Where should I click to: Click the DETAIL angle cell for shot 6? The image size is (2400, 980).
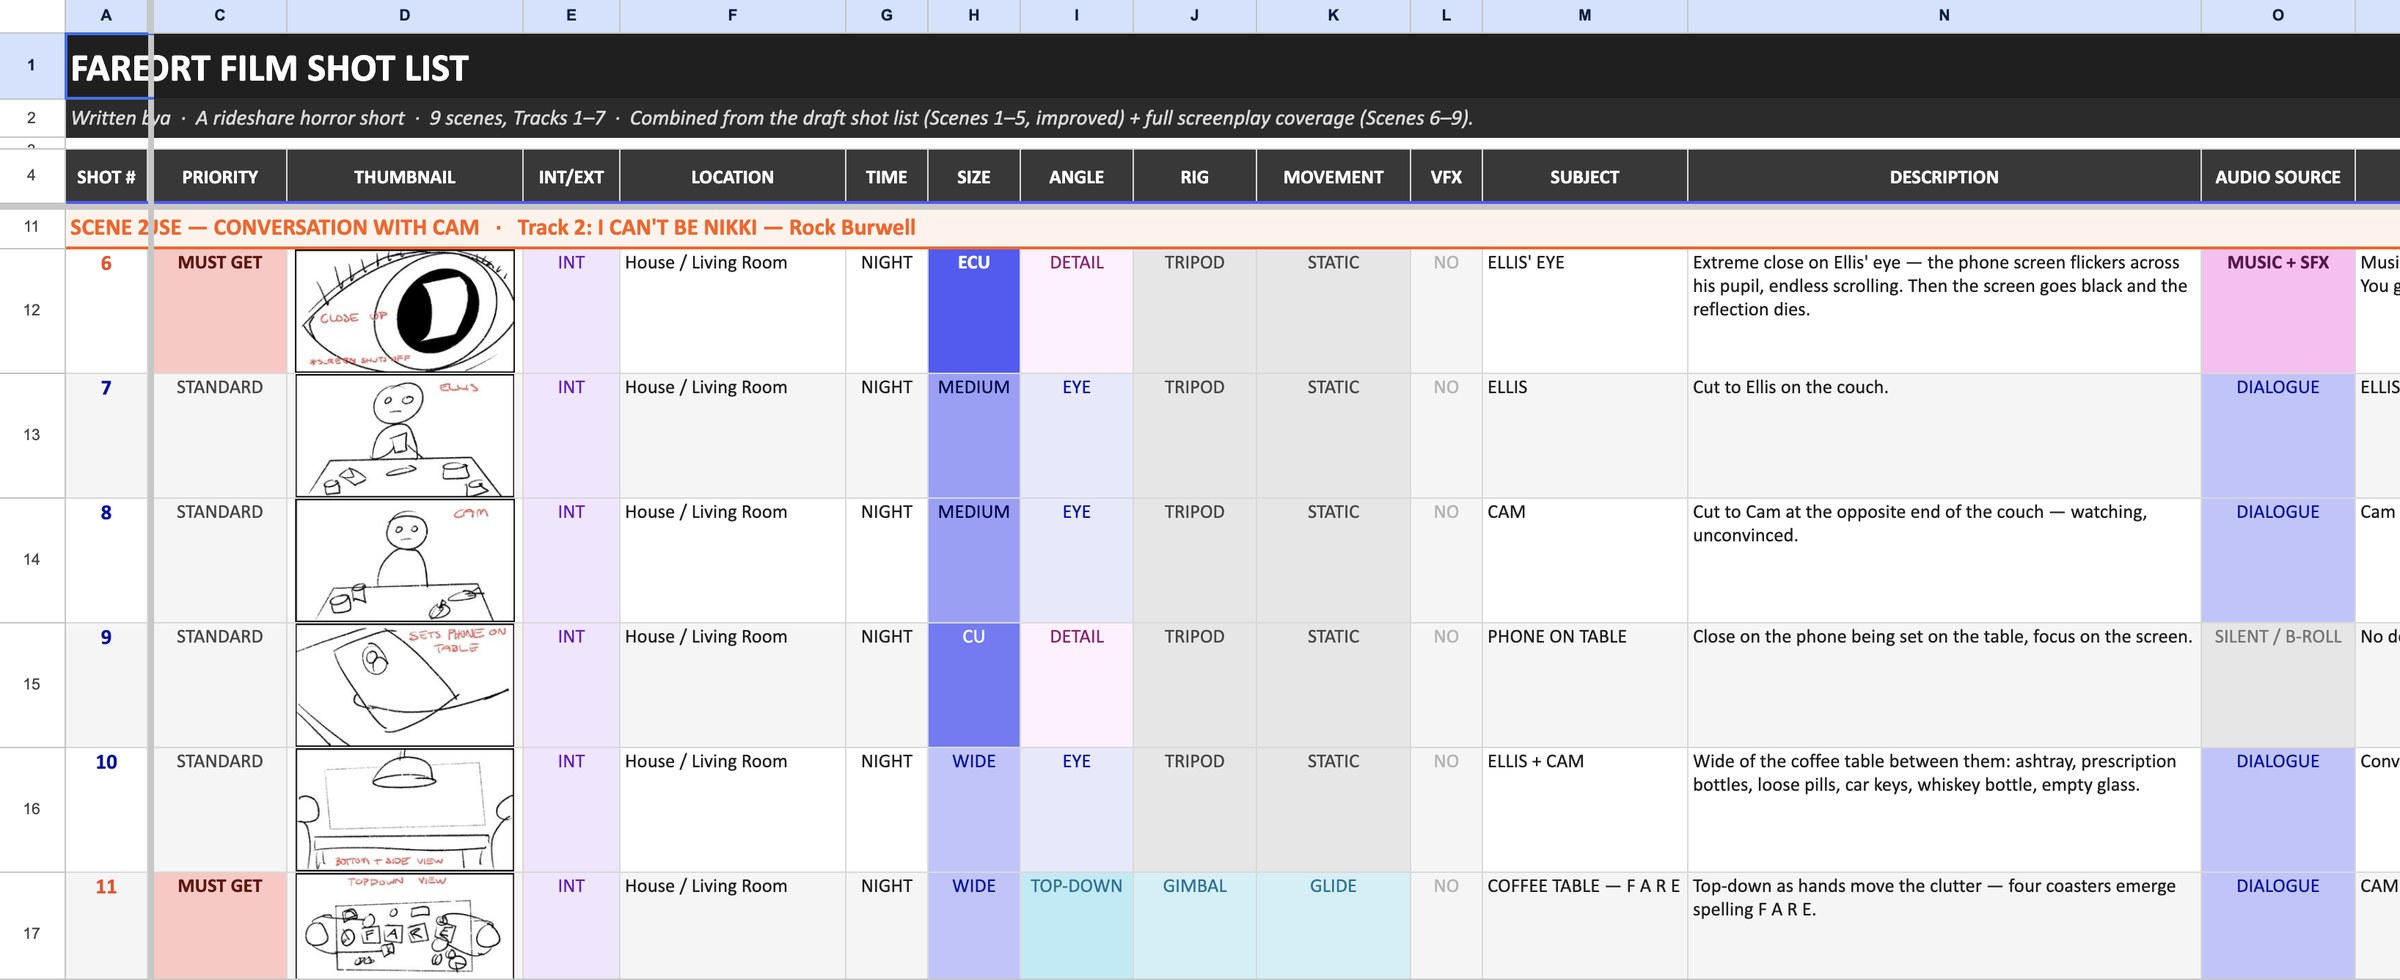click(1076, 311)
